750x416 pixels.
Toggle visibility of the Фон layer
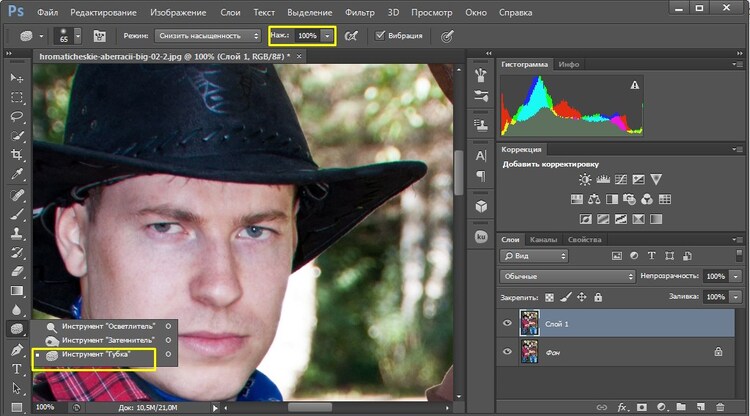pyautogui.click(x=508, y=352)
